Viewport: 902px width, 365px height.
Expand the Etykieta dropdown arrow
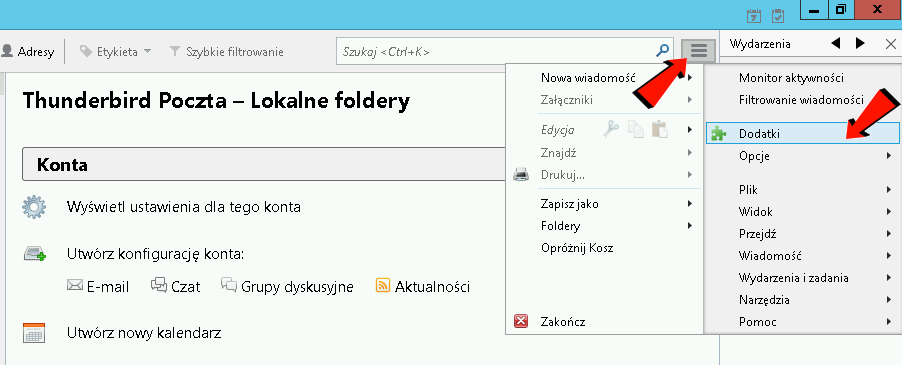[147, 52]
